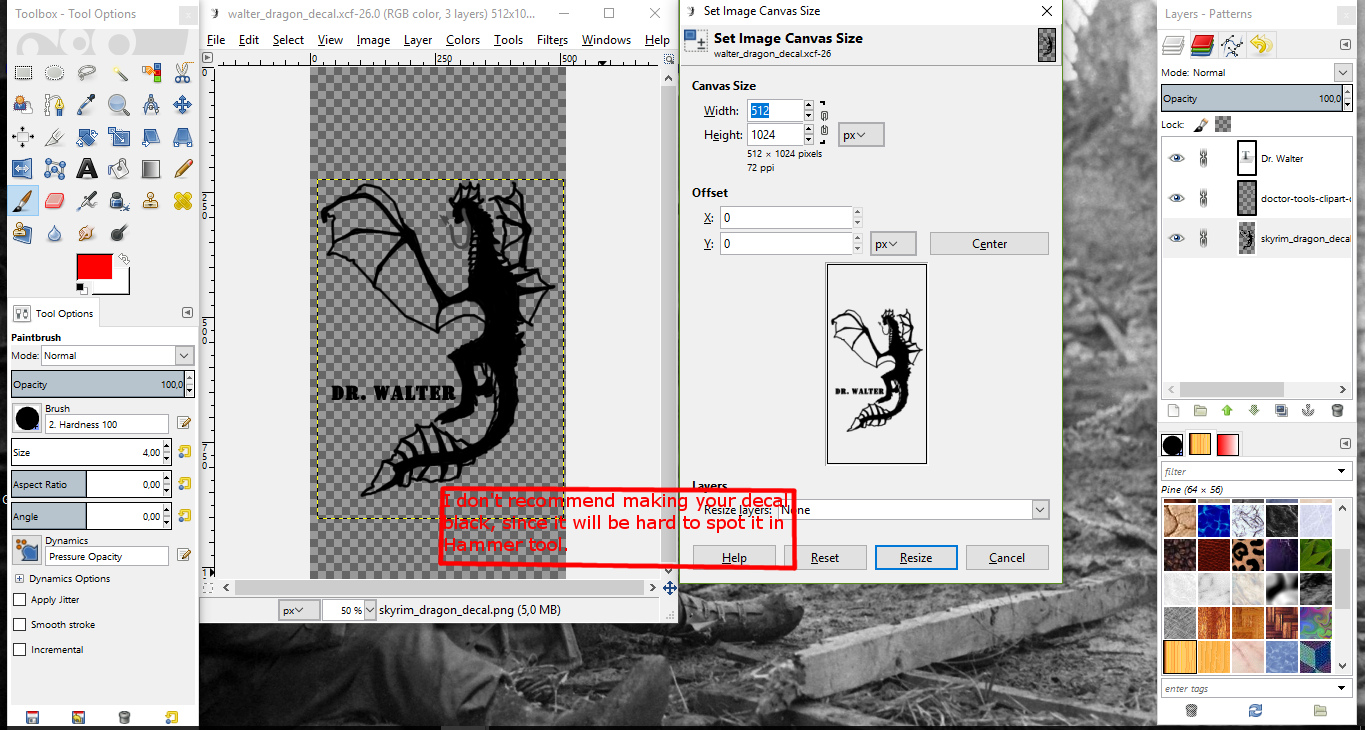Open the Offset unit px dropdown
The image size is (1366, 730).
[893, 244]
